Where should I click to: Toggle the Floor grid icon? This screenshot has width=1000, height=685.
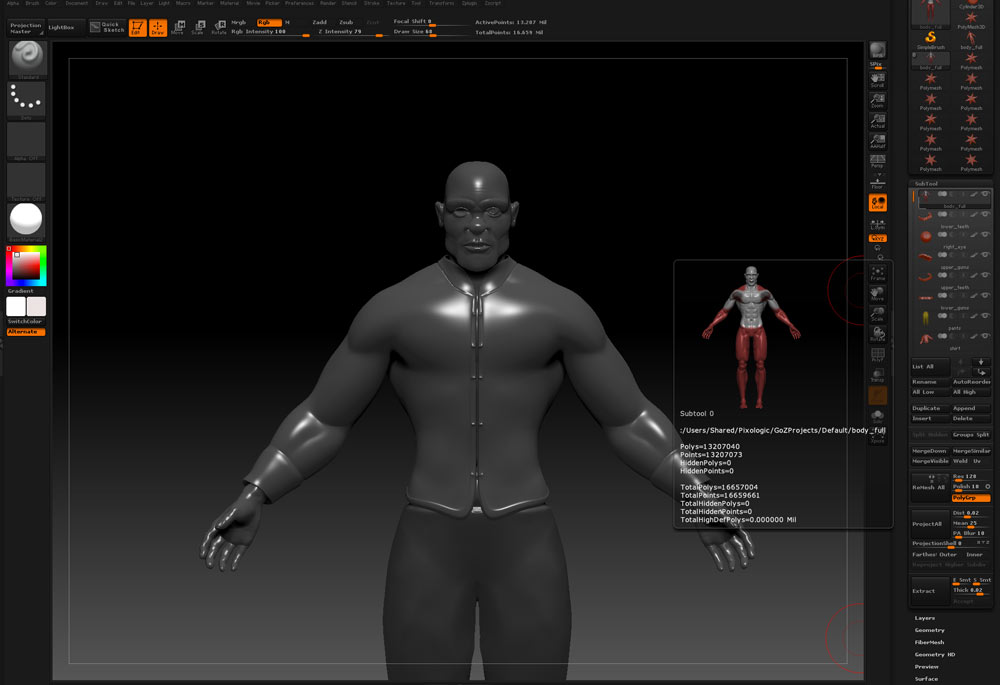878,182
